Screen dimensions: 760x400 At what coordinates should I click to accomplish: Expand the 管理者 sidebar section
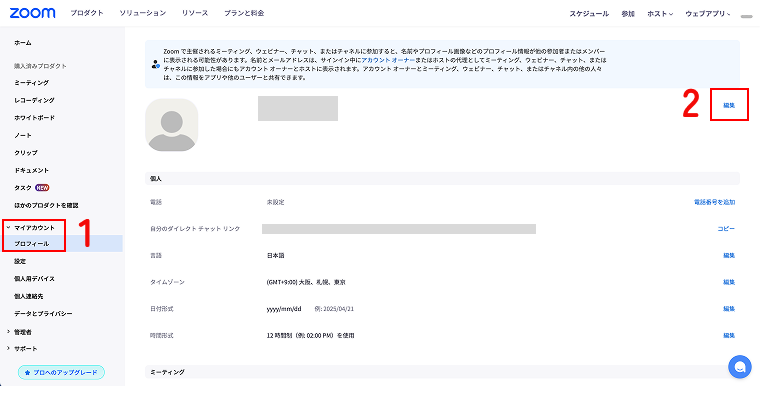pyautogui.click(x=23, y=331)
